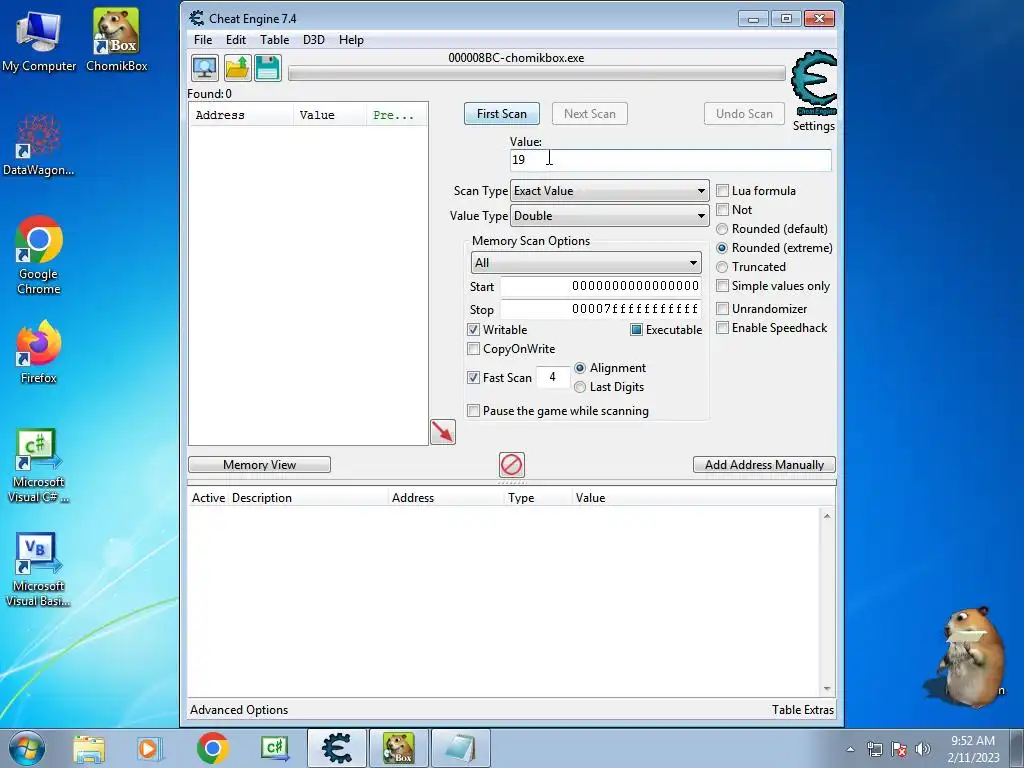
Task: Open the Table menu
Action: point(274,40)
